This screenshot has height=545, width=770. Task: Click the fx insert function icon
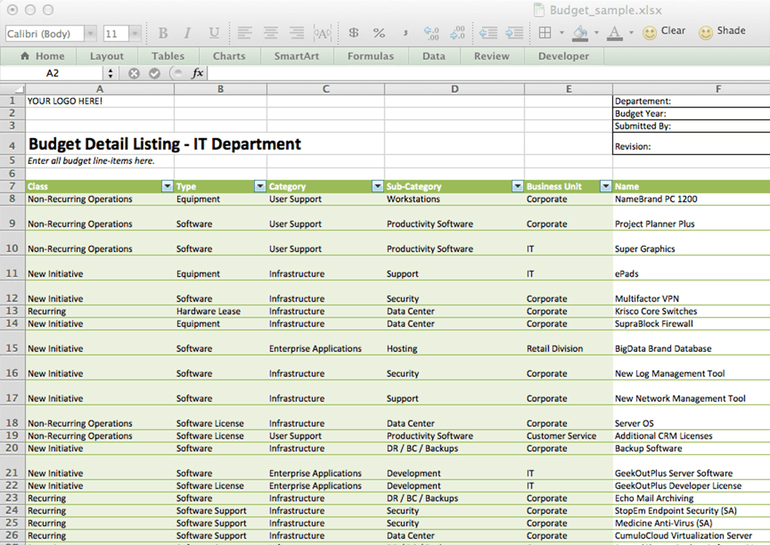(x=197, y=73)
